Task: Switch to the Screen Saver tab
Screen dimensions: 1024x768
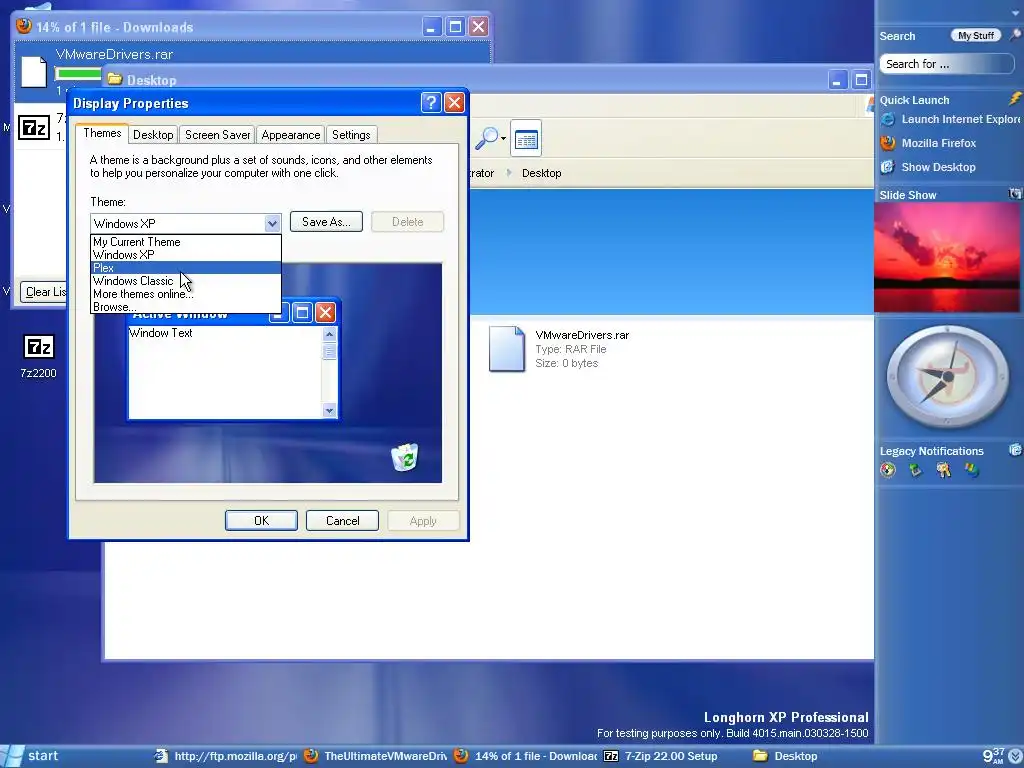Action: point(217,135)
